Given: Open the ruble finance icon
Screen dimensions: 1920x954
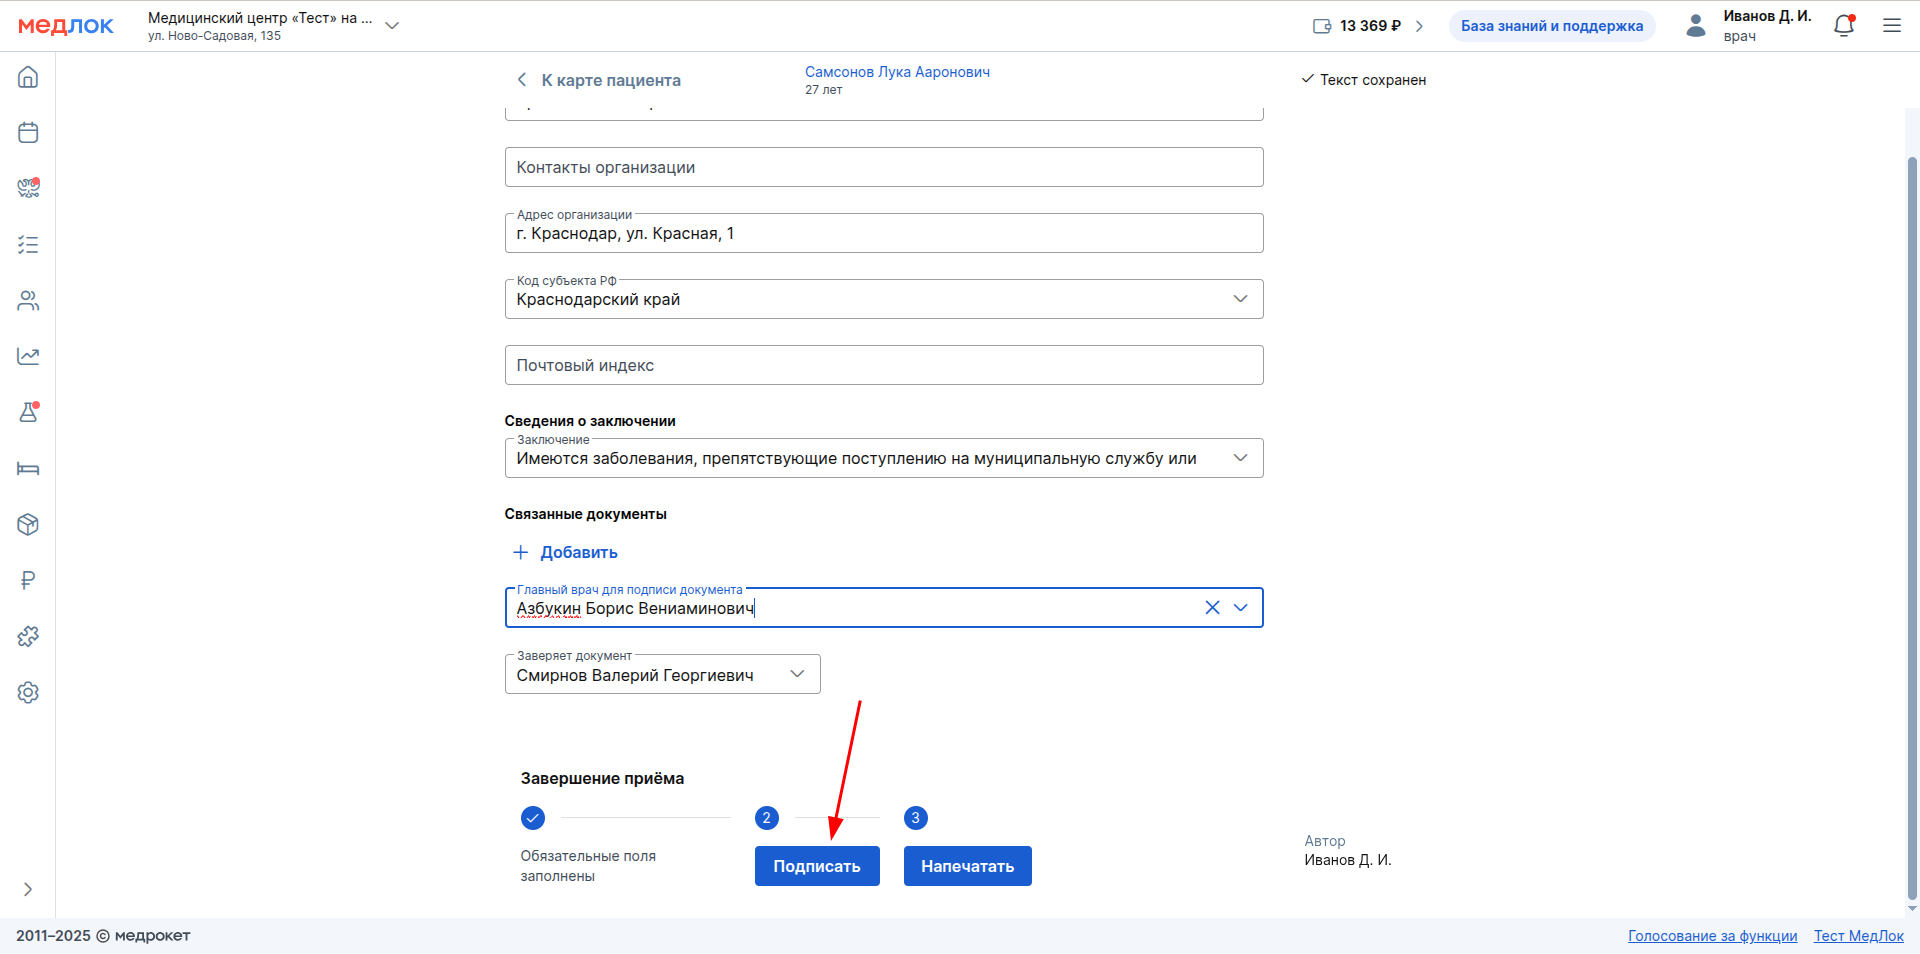Looking at the screenshot, I should pyautogui.click(x=28, y=581).
